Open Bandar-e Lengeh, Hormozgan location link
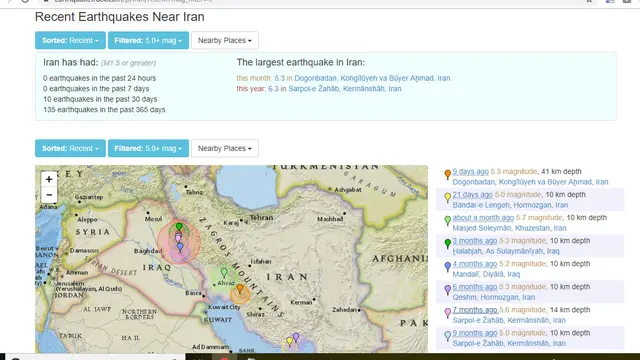Image resolution: width=640 pixels, height=360 pixels. pos(510,205)
